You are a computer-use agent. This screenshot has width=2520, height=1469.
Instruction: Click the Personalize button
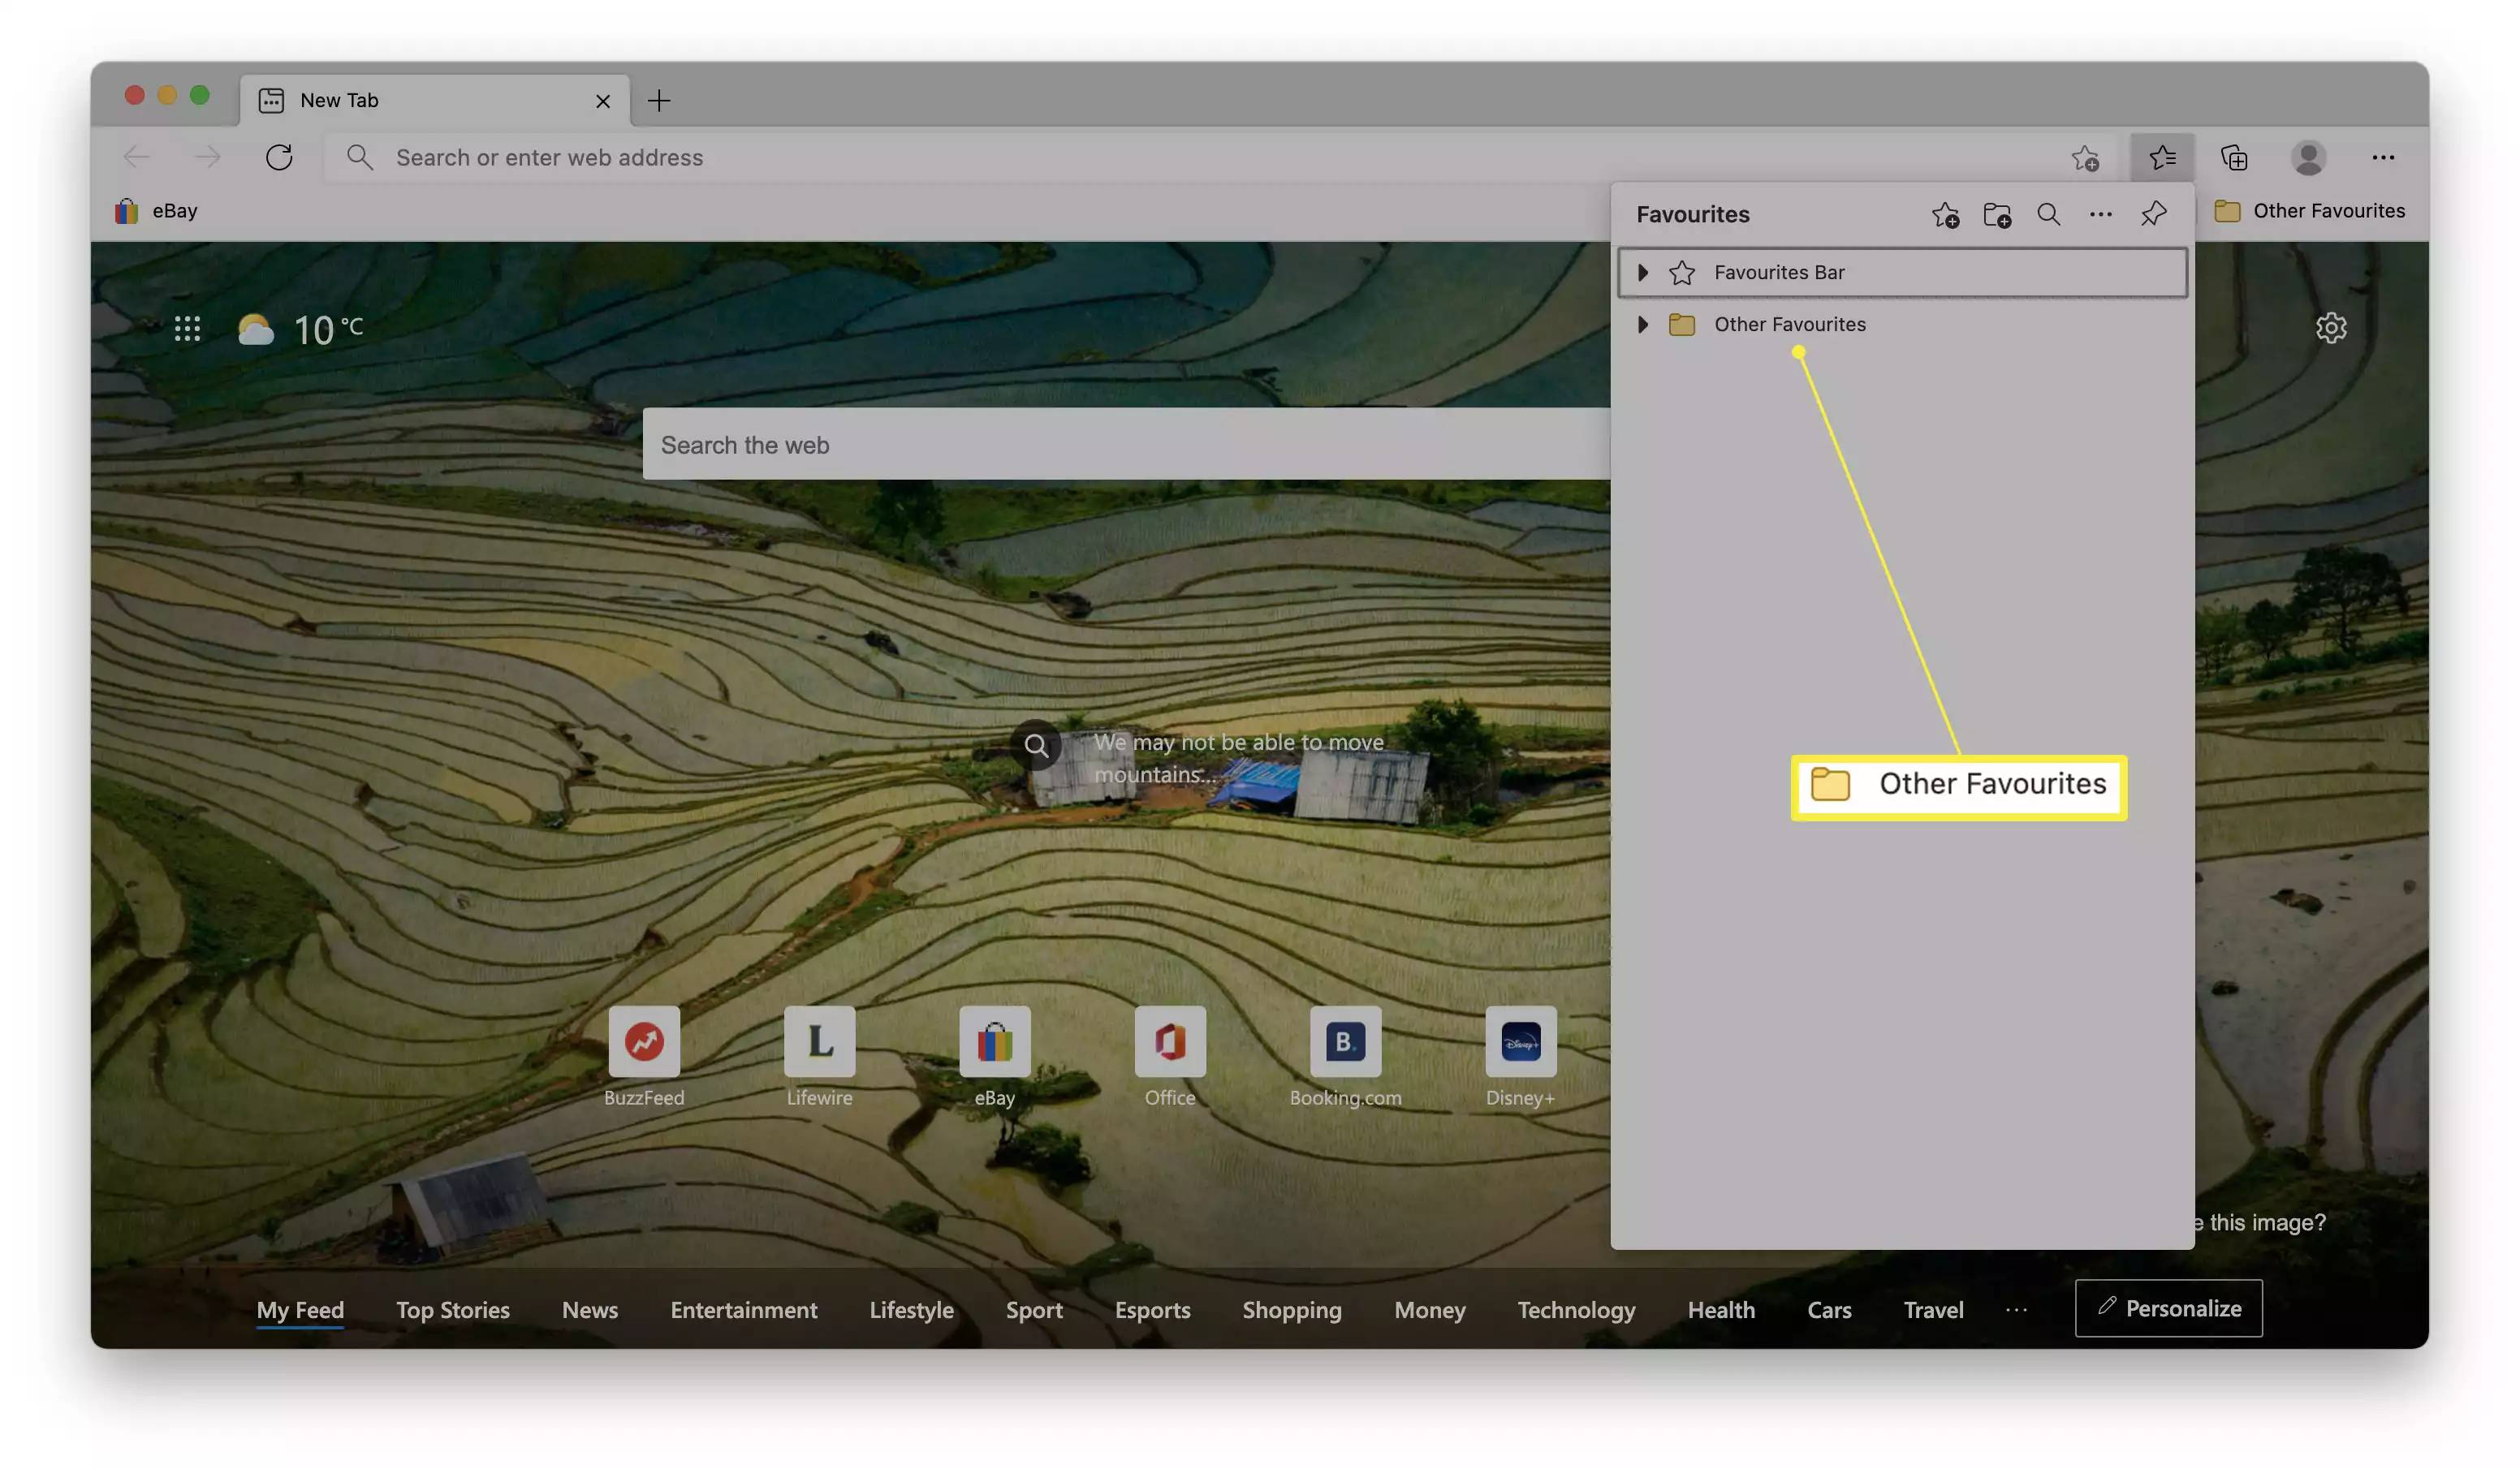[2168, 1308]
